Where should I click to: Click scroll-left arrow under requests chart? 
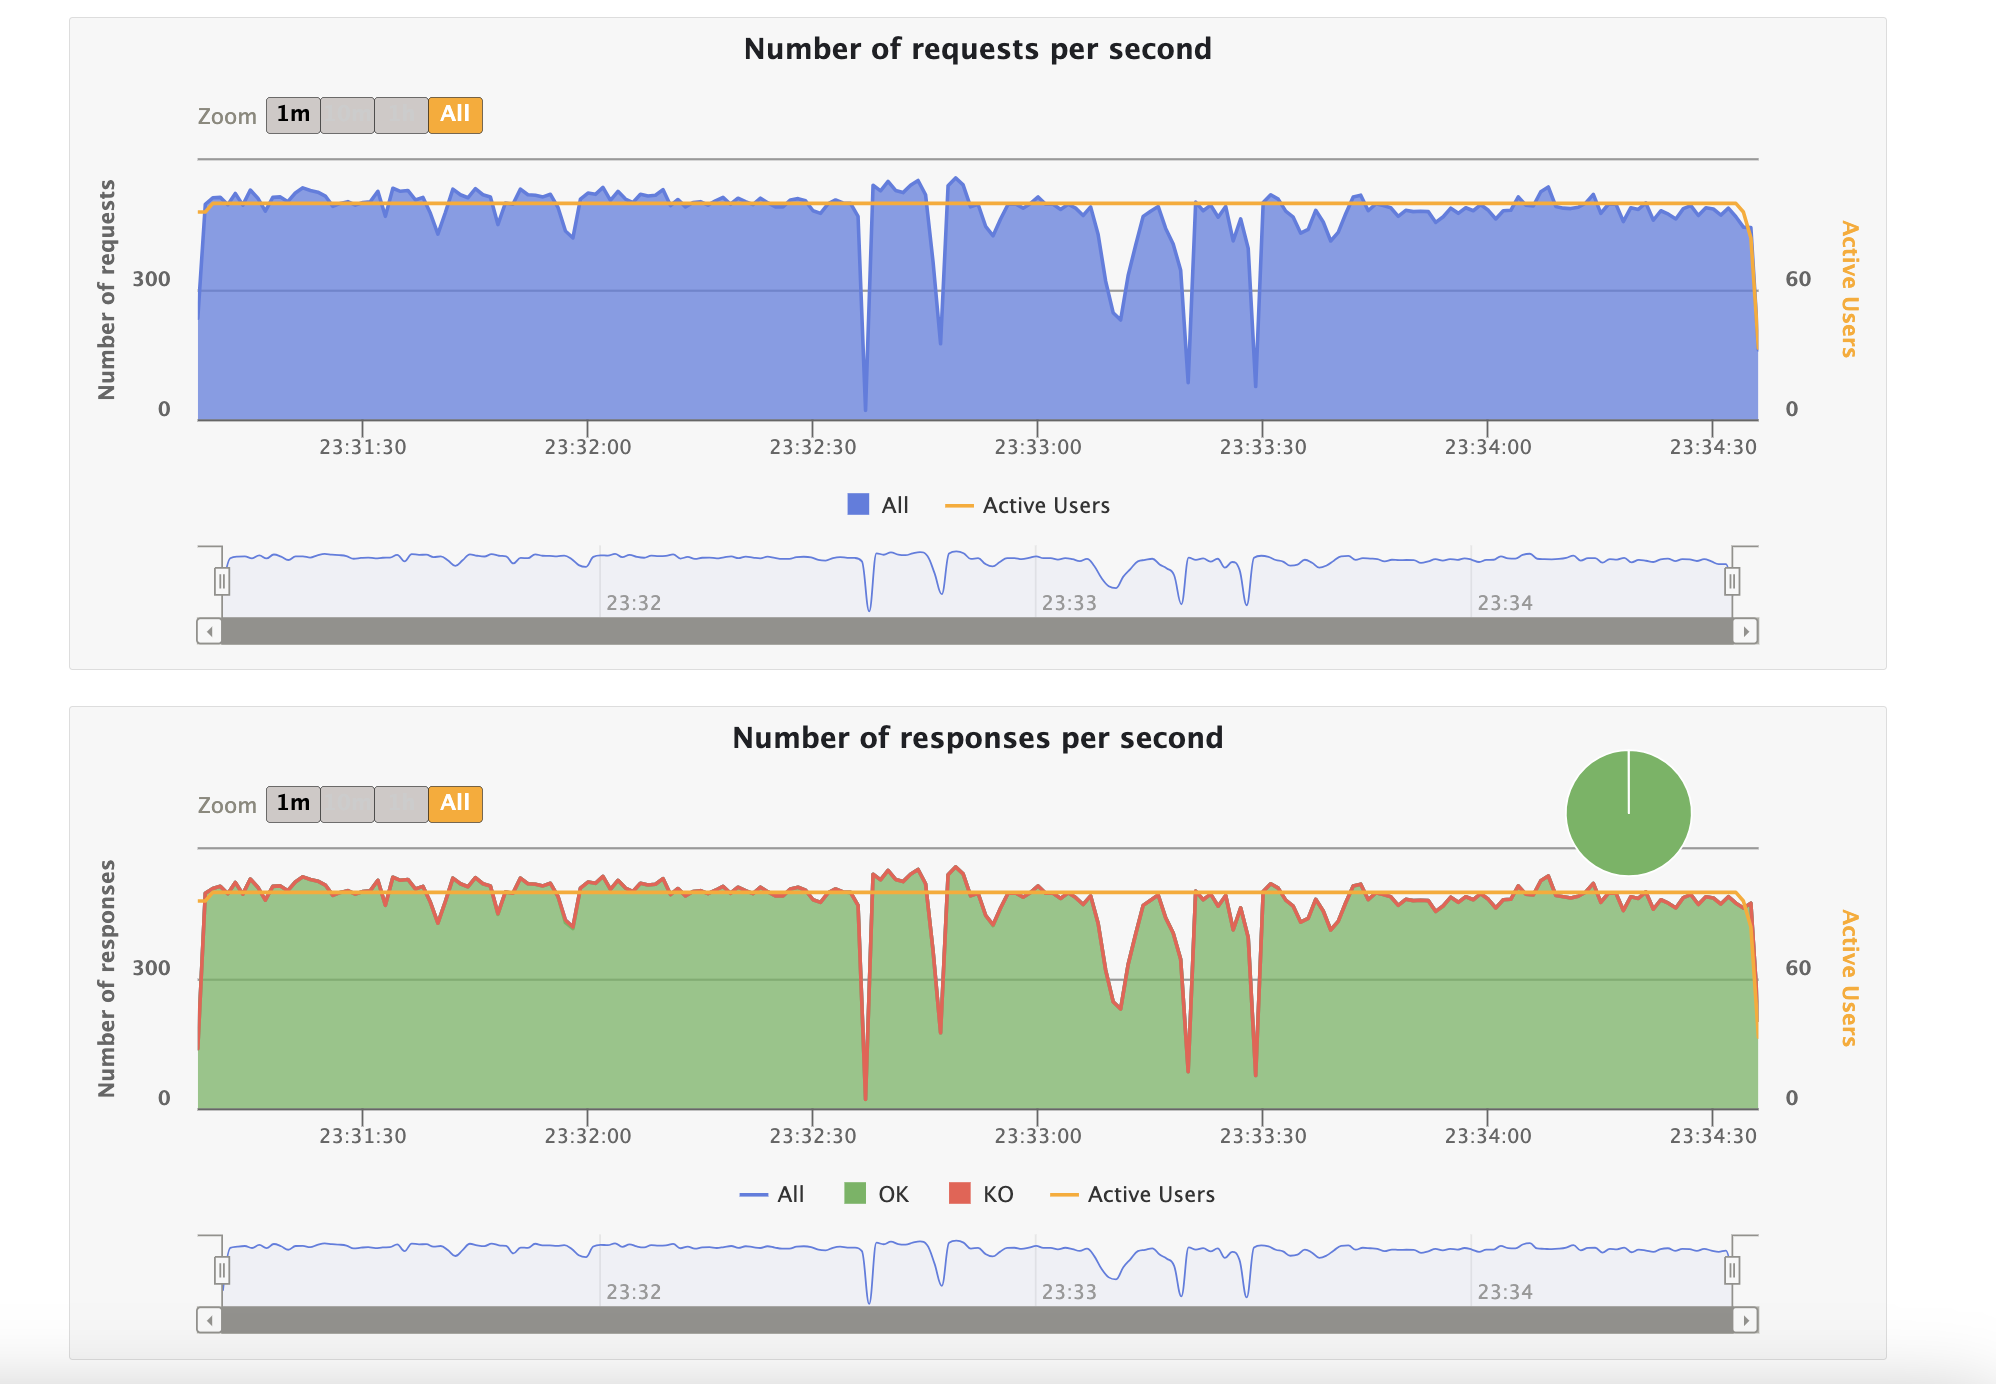209,631
